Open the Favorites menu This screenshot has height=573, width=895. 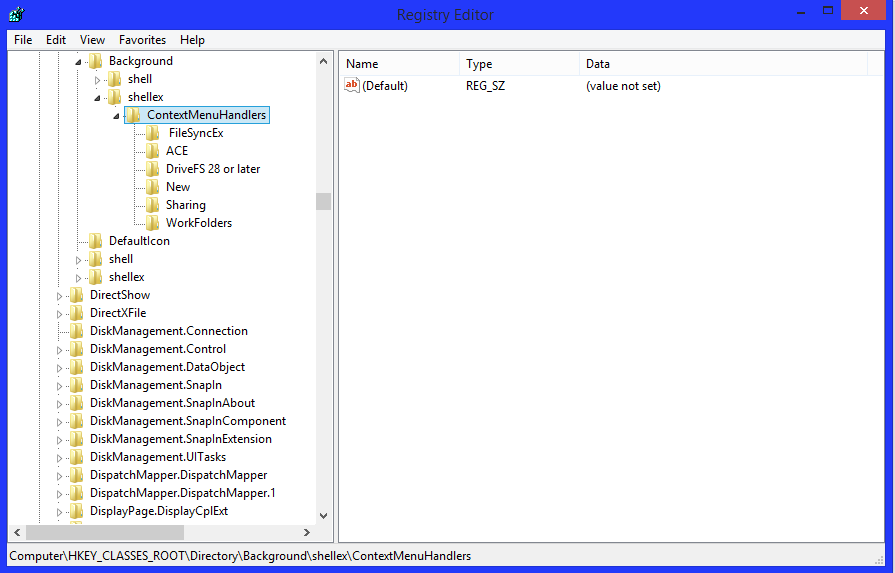[x=142, y=40]
